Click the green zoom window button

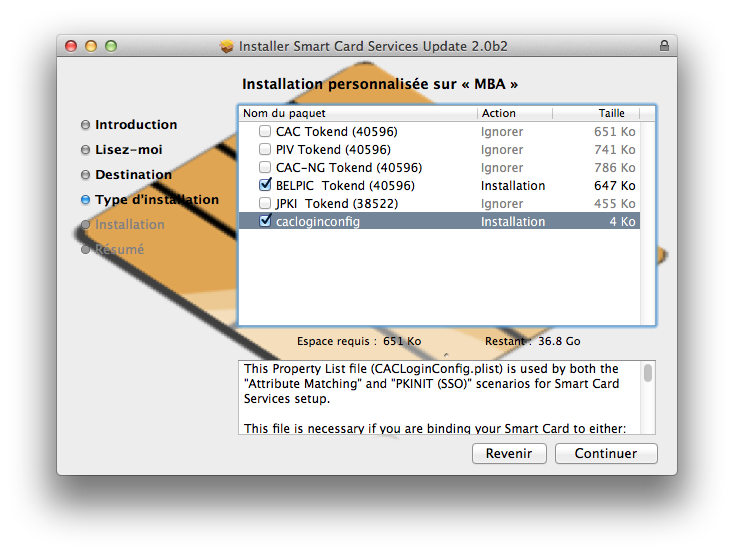[111, 46]
